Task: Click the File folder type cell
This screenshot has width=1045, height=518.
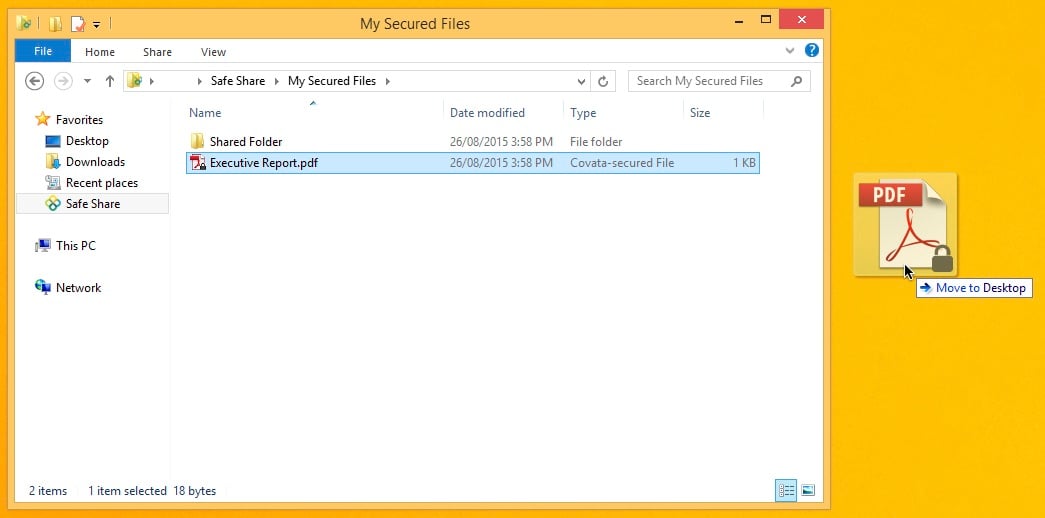Action: pos(596,141)
